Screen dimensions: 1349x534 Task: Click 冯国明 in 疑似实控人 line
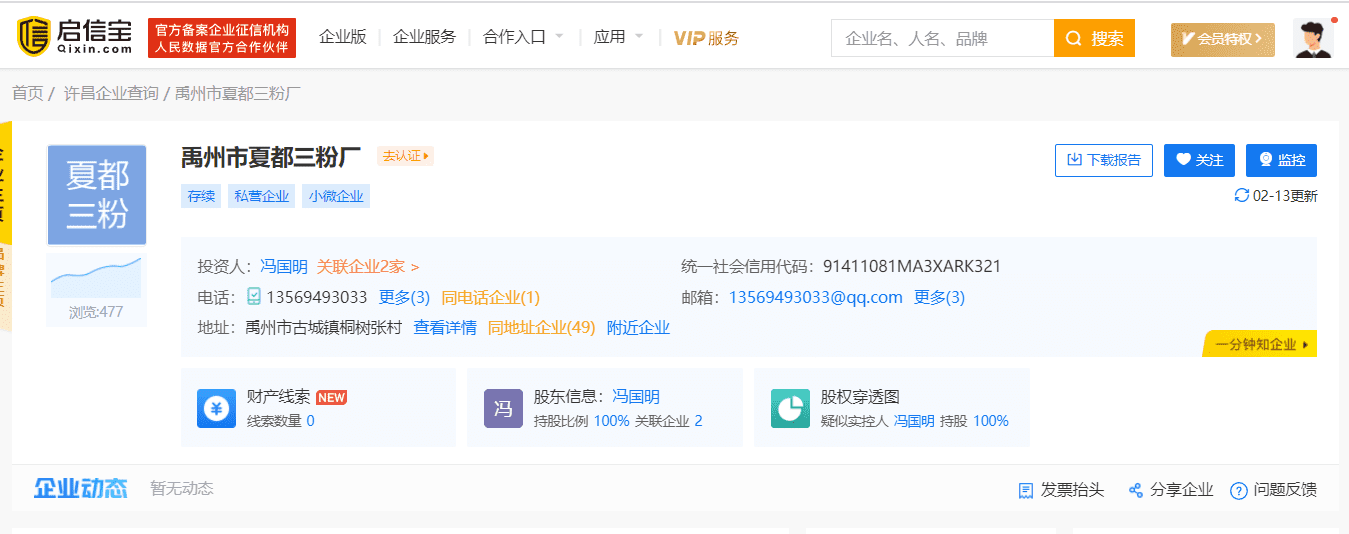(914, 421)
